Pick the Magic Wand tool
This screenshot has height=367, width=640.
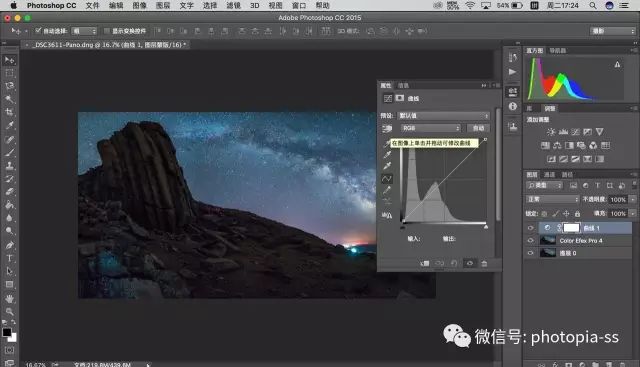pyautogui.click(x=9, y=99)
